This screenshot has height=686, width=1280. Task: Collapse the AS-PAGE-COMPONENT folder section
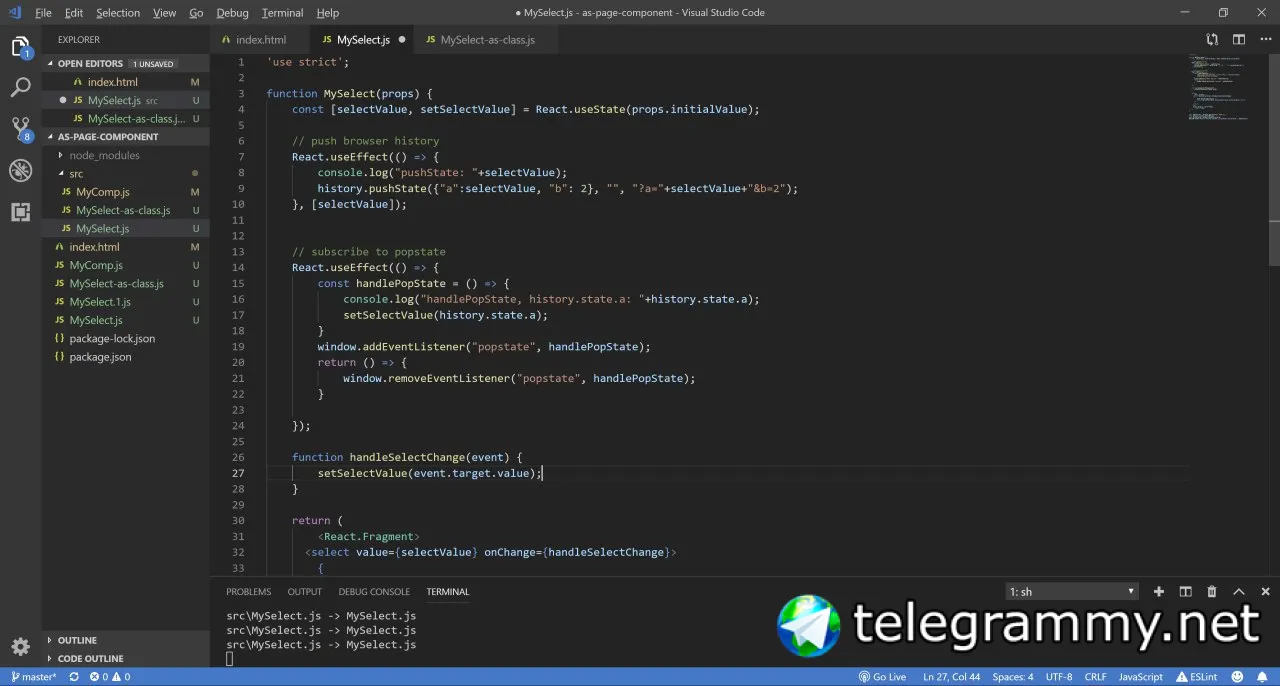click(108, 137)
